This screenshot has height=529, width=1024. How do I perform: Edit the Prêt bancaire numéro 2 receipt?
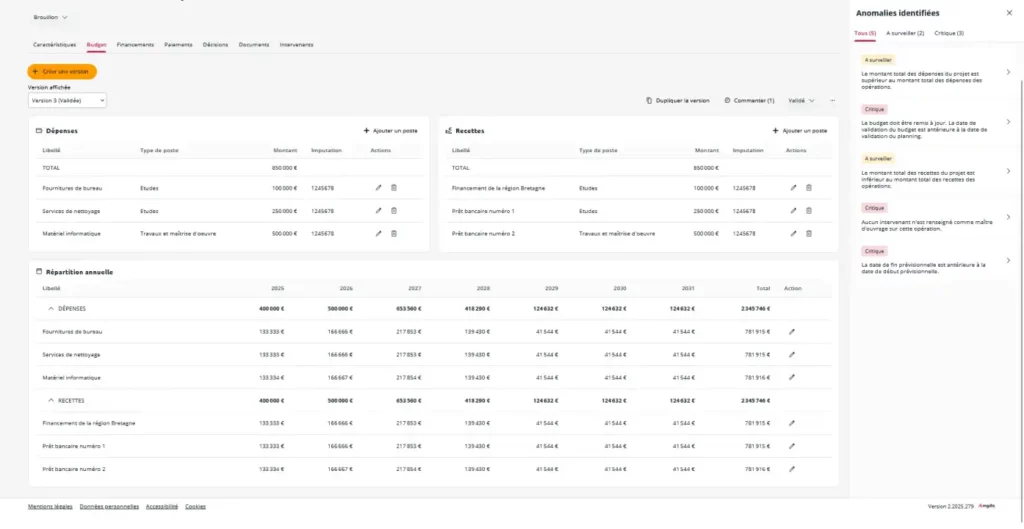(793, 234)
